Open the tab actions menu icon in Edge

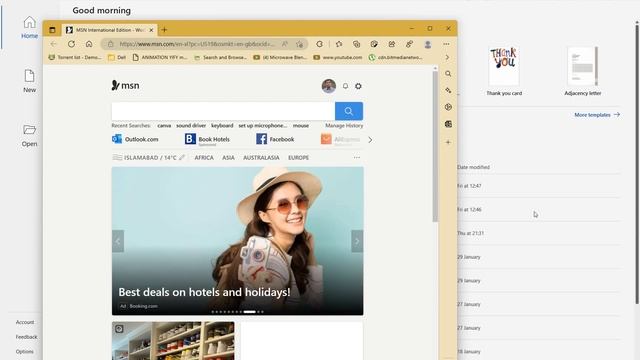tap(52, 30)
